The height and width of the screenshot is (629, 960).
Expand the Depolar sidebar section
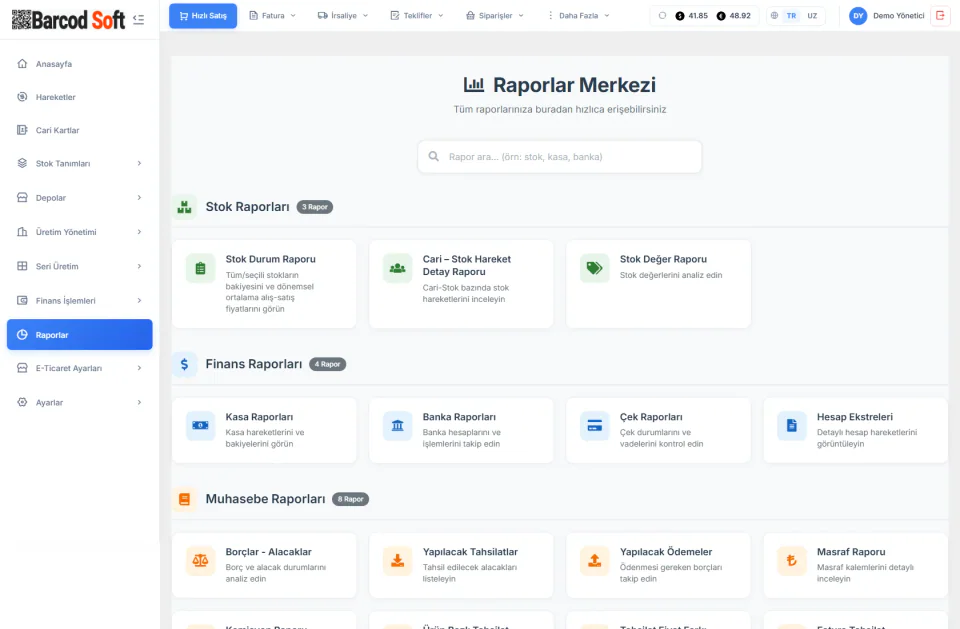click(80, 198)
